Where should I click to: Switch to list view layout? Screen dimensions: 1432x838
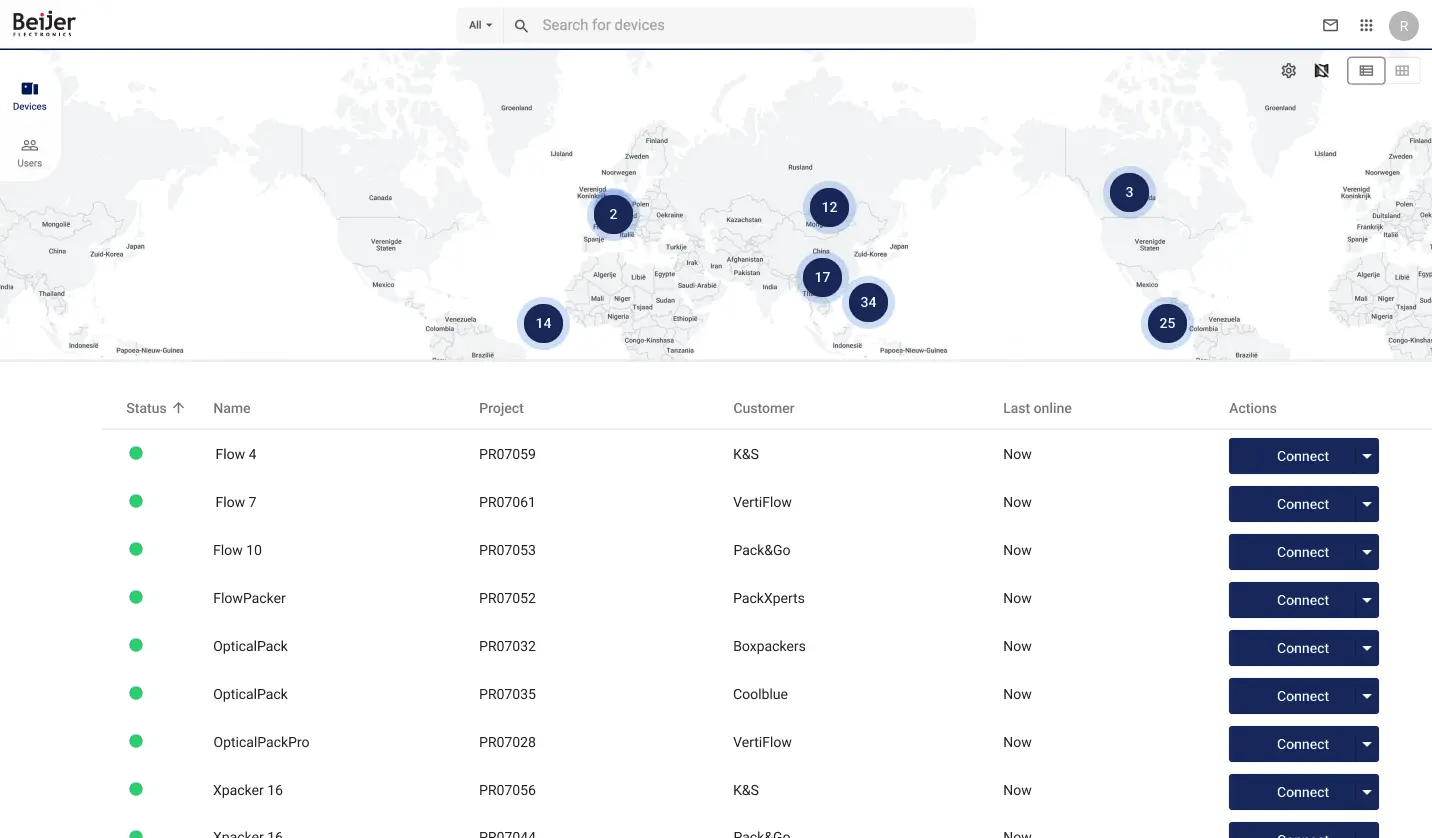[x=1366, y=71]
